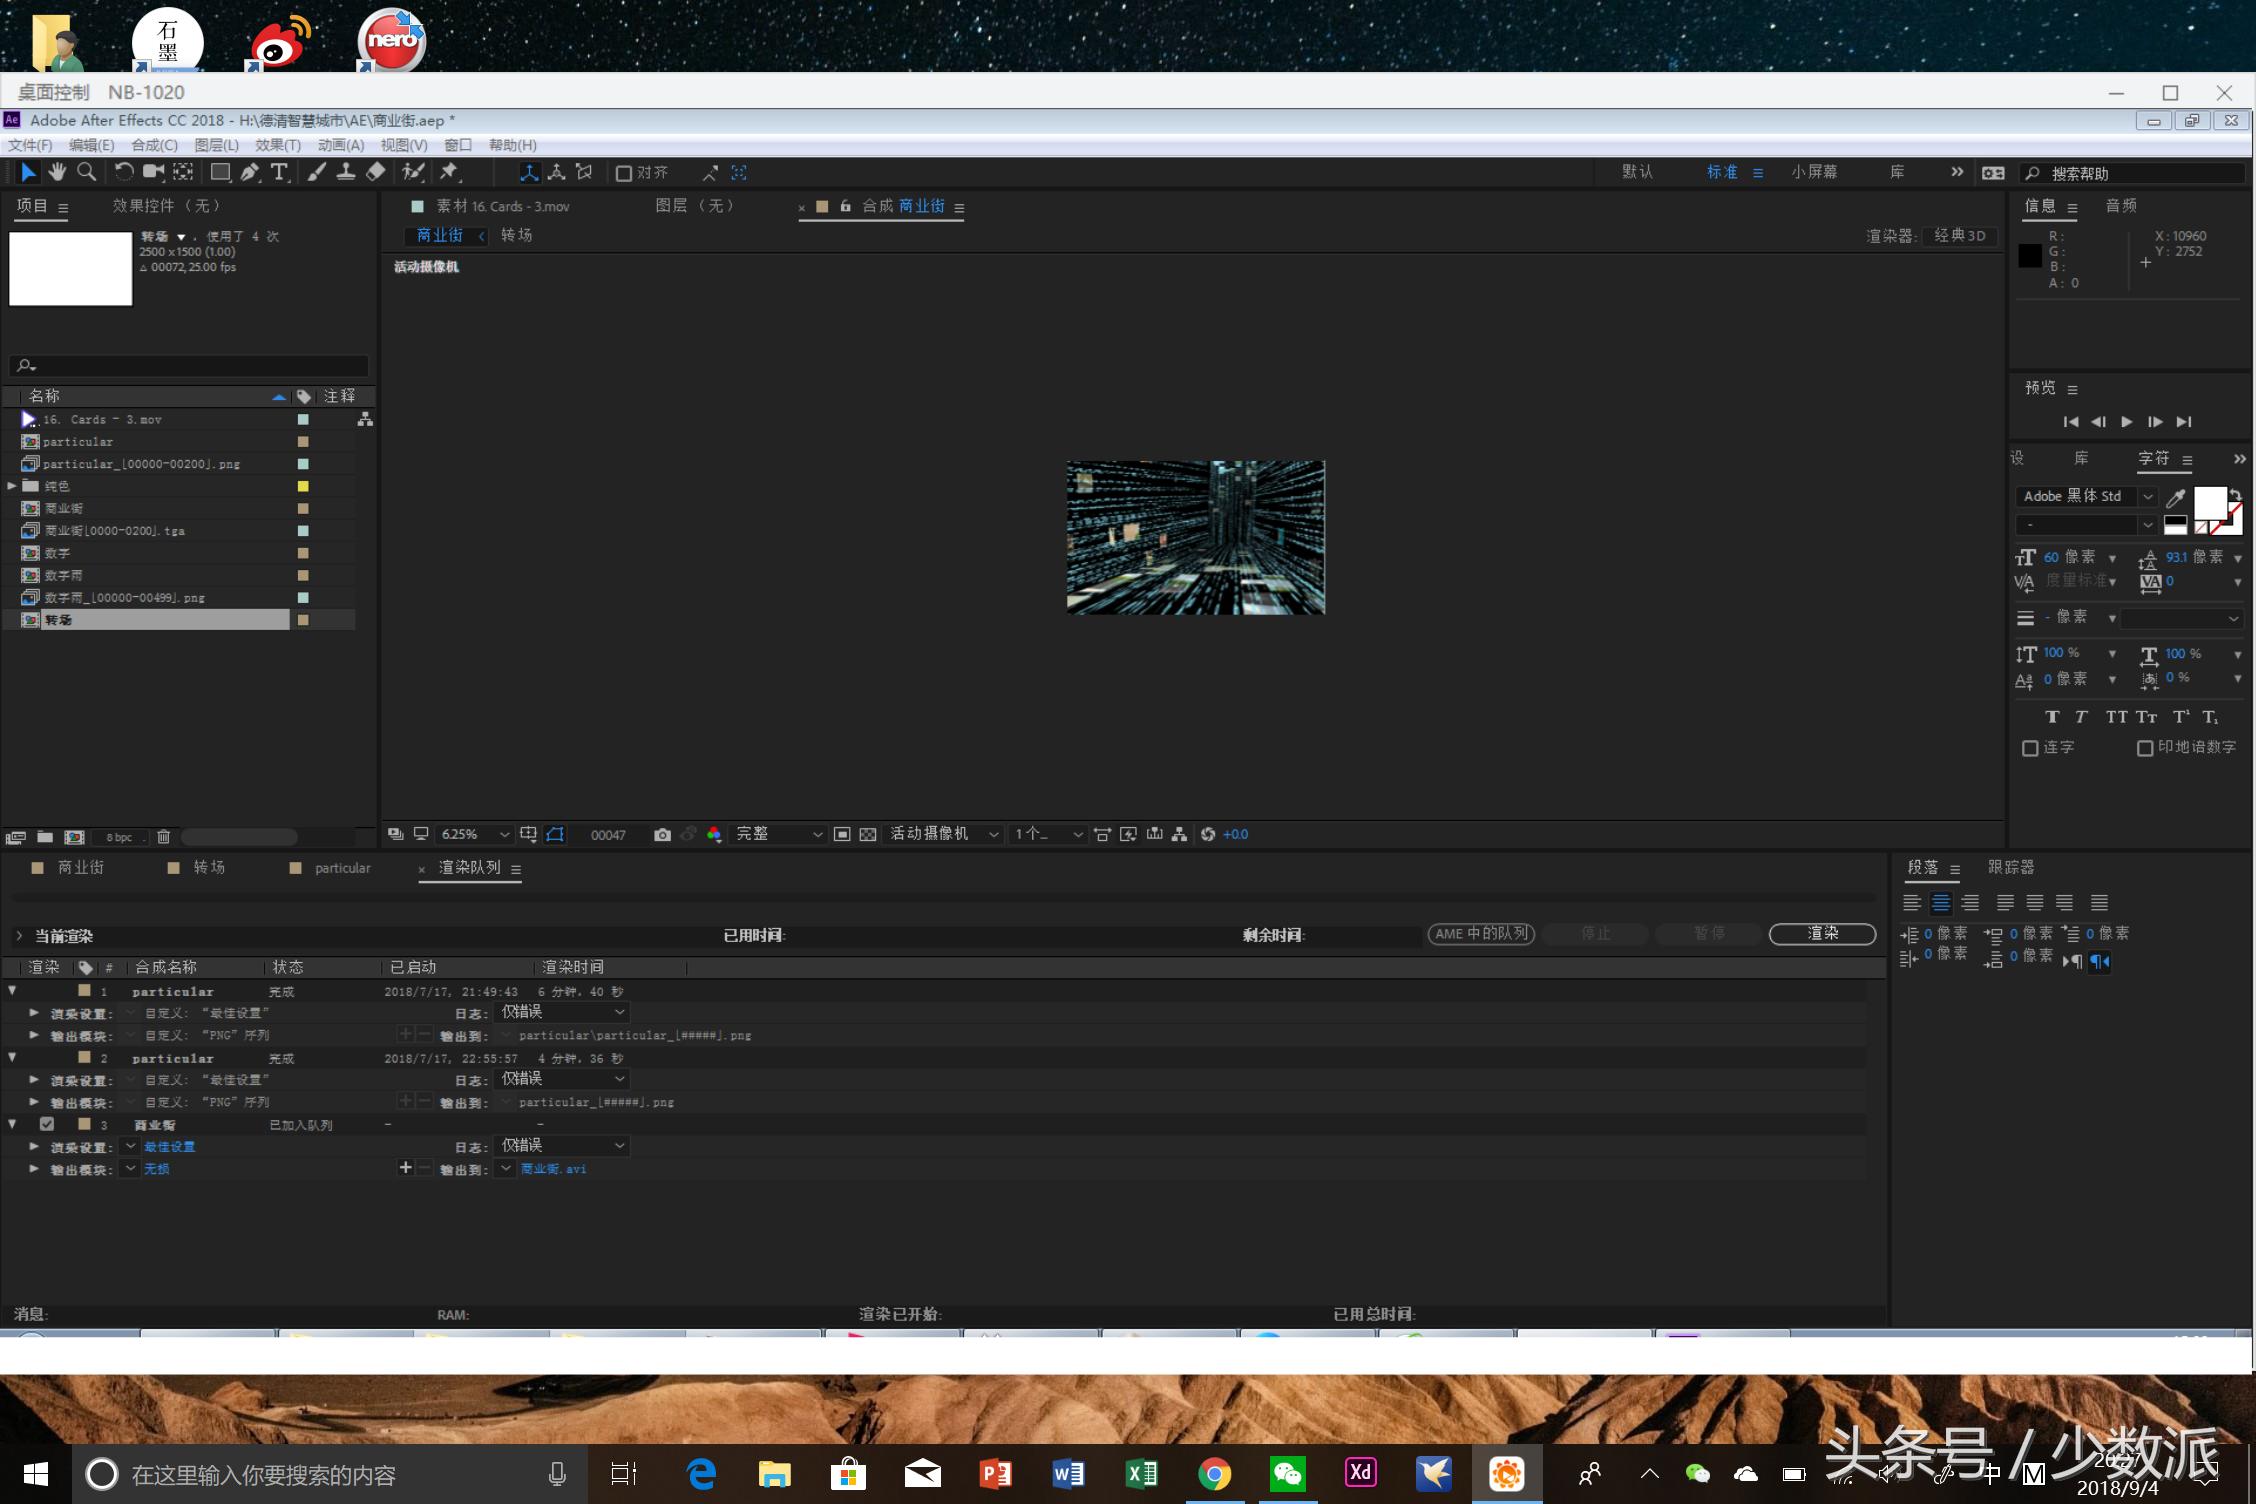Click the eyedropper in Character panel
2256x1504 pixels.
coord(2175,497)
